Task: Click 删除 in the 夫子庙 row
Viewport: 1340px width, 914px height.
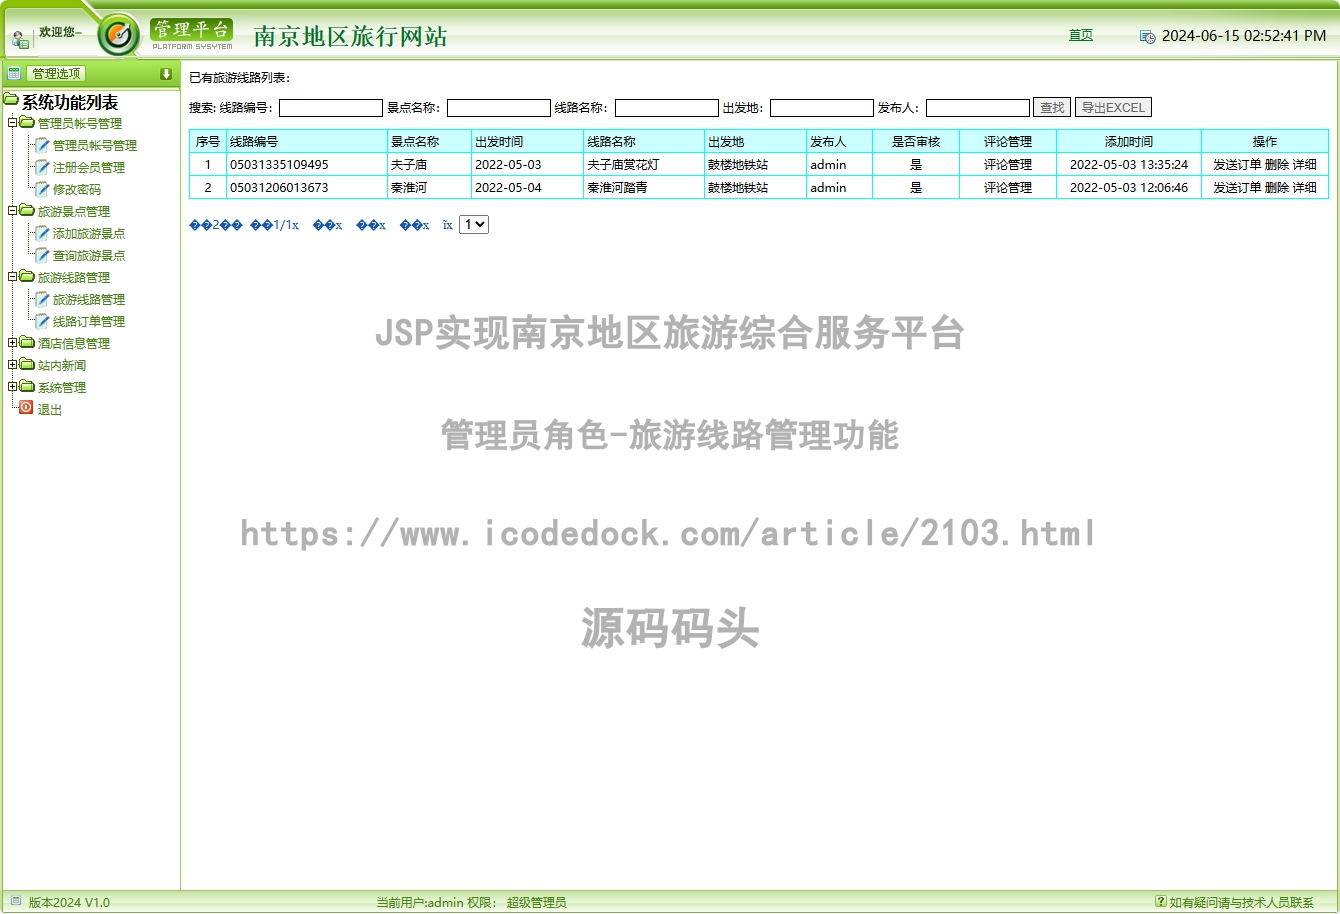Action: (1277, 164)
